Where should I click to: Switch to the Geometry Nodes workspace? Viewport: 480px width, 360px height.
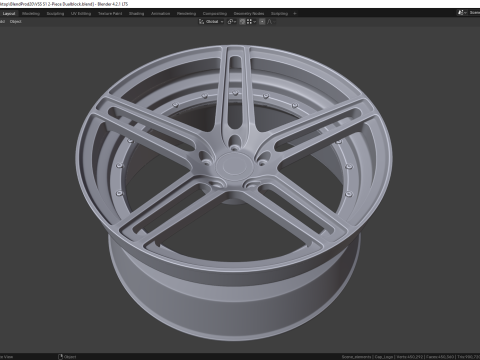coord(249,14)
